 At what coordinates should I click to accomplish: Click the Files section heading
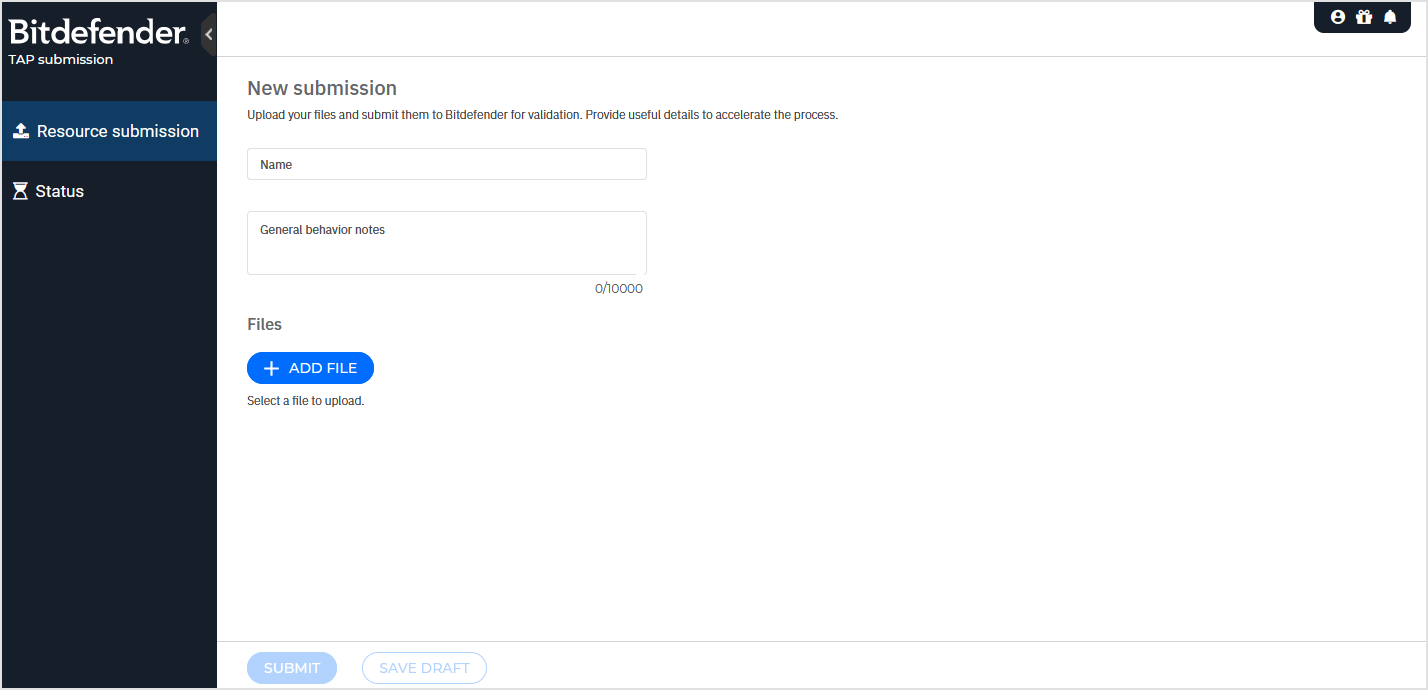[264, 324]
